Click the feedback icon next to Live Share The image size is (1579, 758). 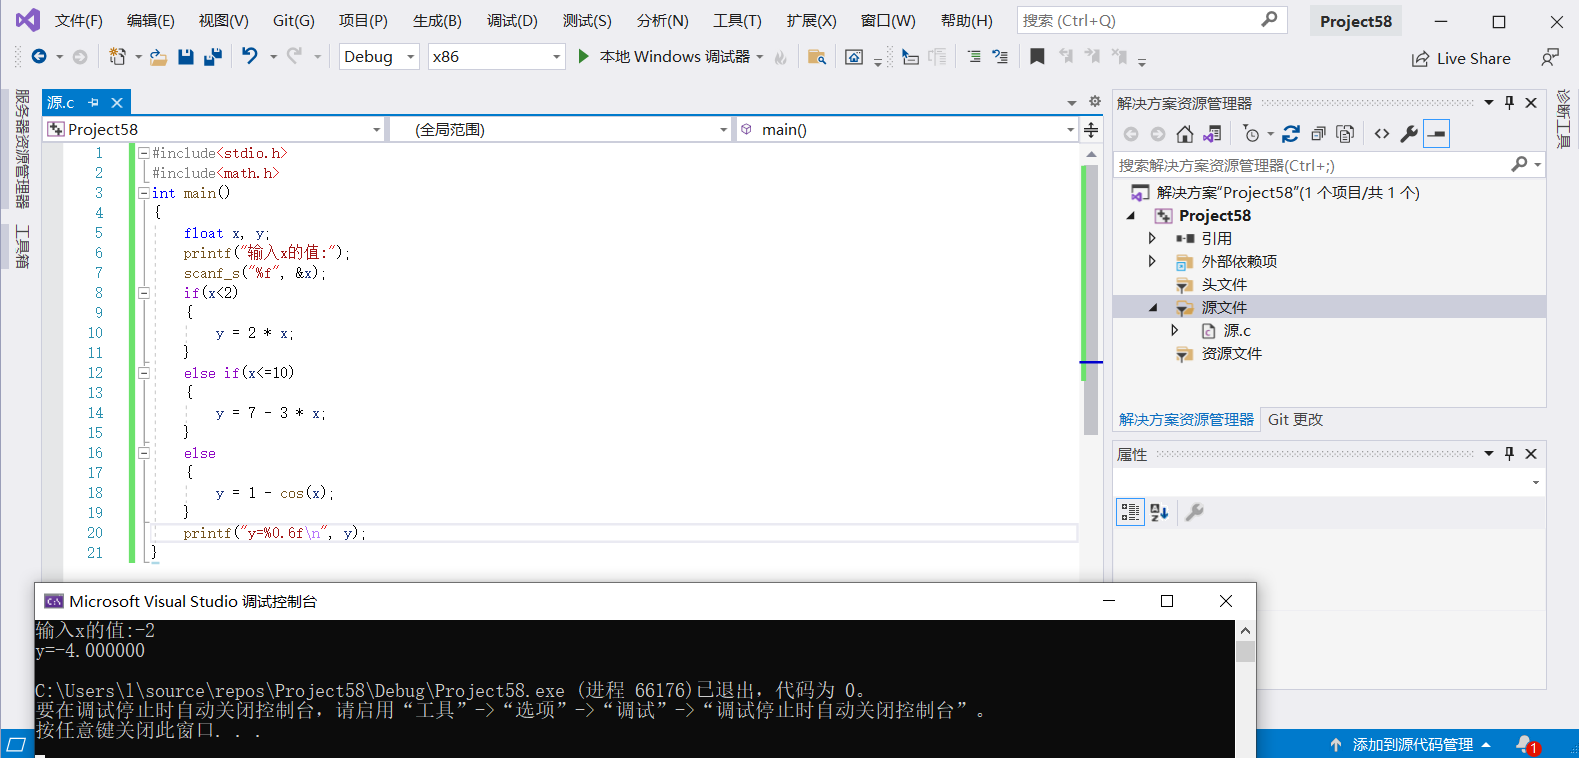[1550, 58]
